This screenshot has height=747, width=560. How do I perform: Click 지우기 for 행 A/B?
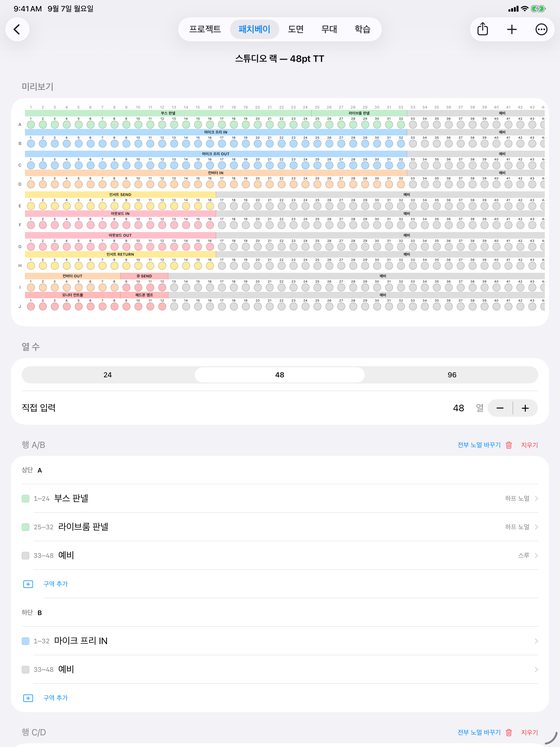[529, 445]
